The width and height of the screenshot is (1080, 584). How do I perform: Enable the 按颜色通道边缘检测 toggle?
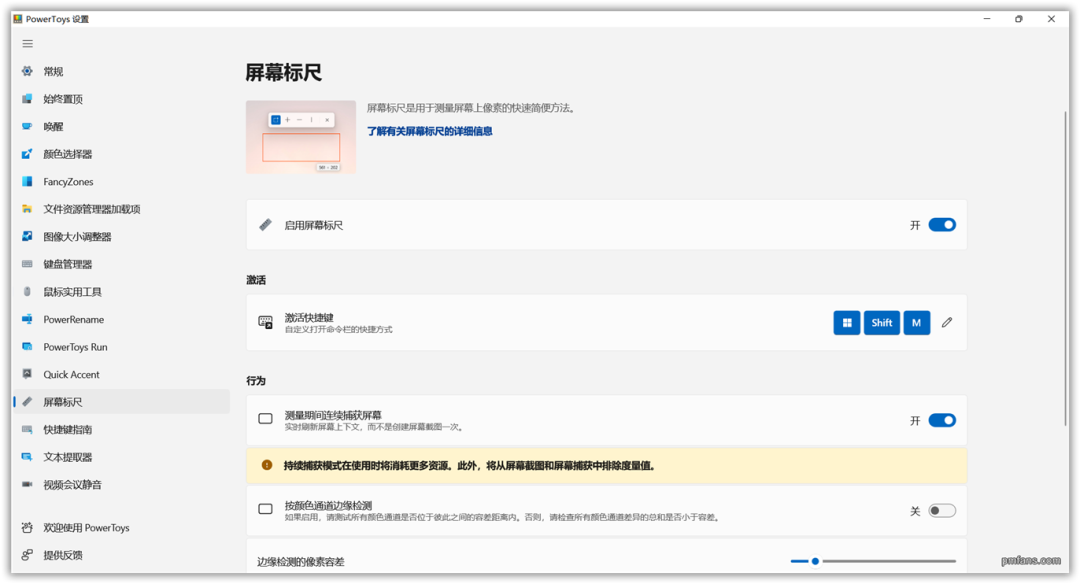(x=942, y=510)
